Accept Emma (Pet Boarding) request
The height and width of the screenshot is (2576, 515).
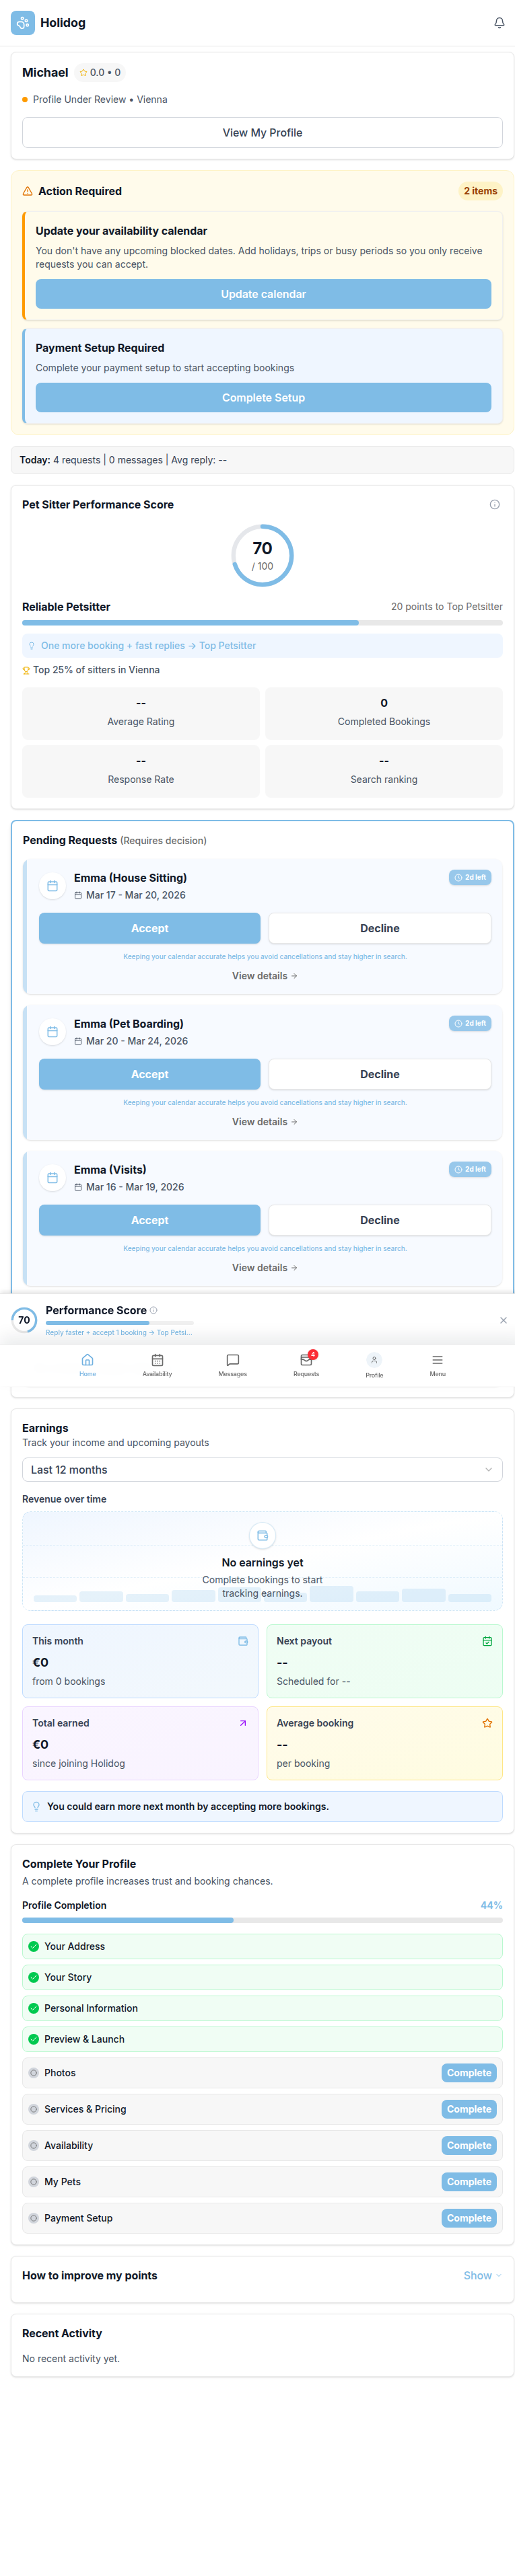pyautogui.click(x=149, y=1074)
